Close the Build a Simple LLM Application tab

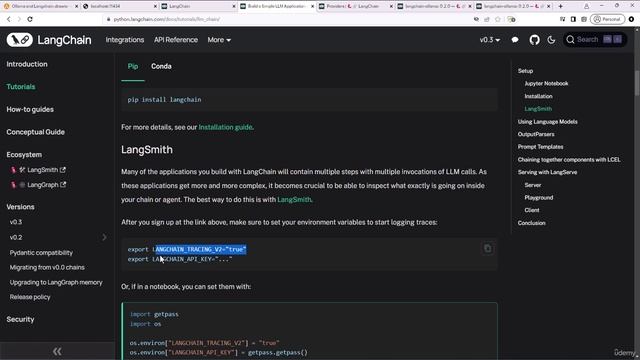point(312,6)
